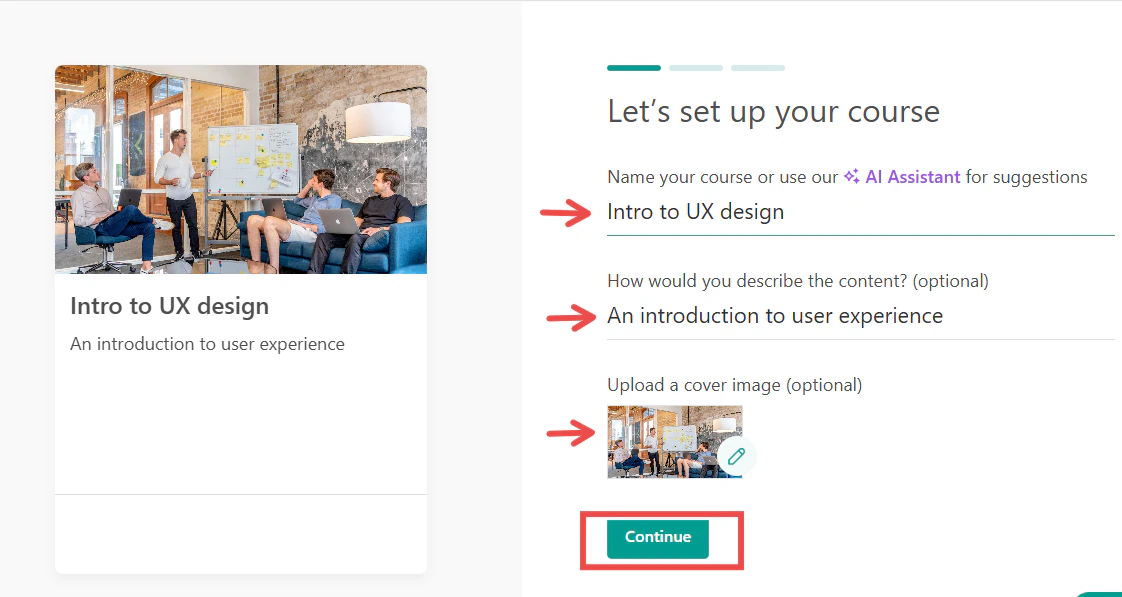Click the third progress step bar
The width and height of the screenshot is (1122, 597).
(x=758, y=68)
